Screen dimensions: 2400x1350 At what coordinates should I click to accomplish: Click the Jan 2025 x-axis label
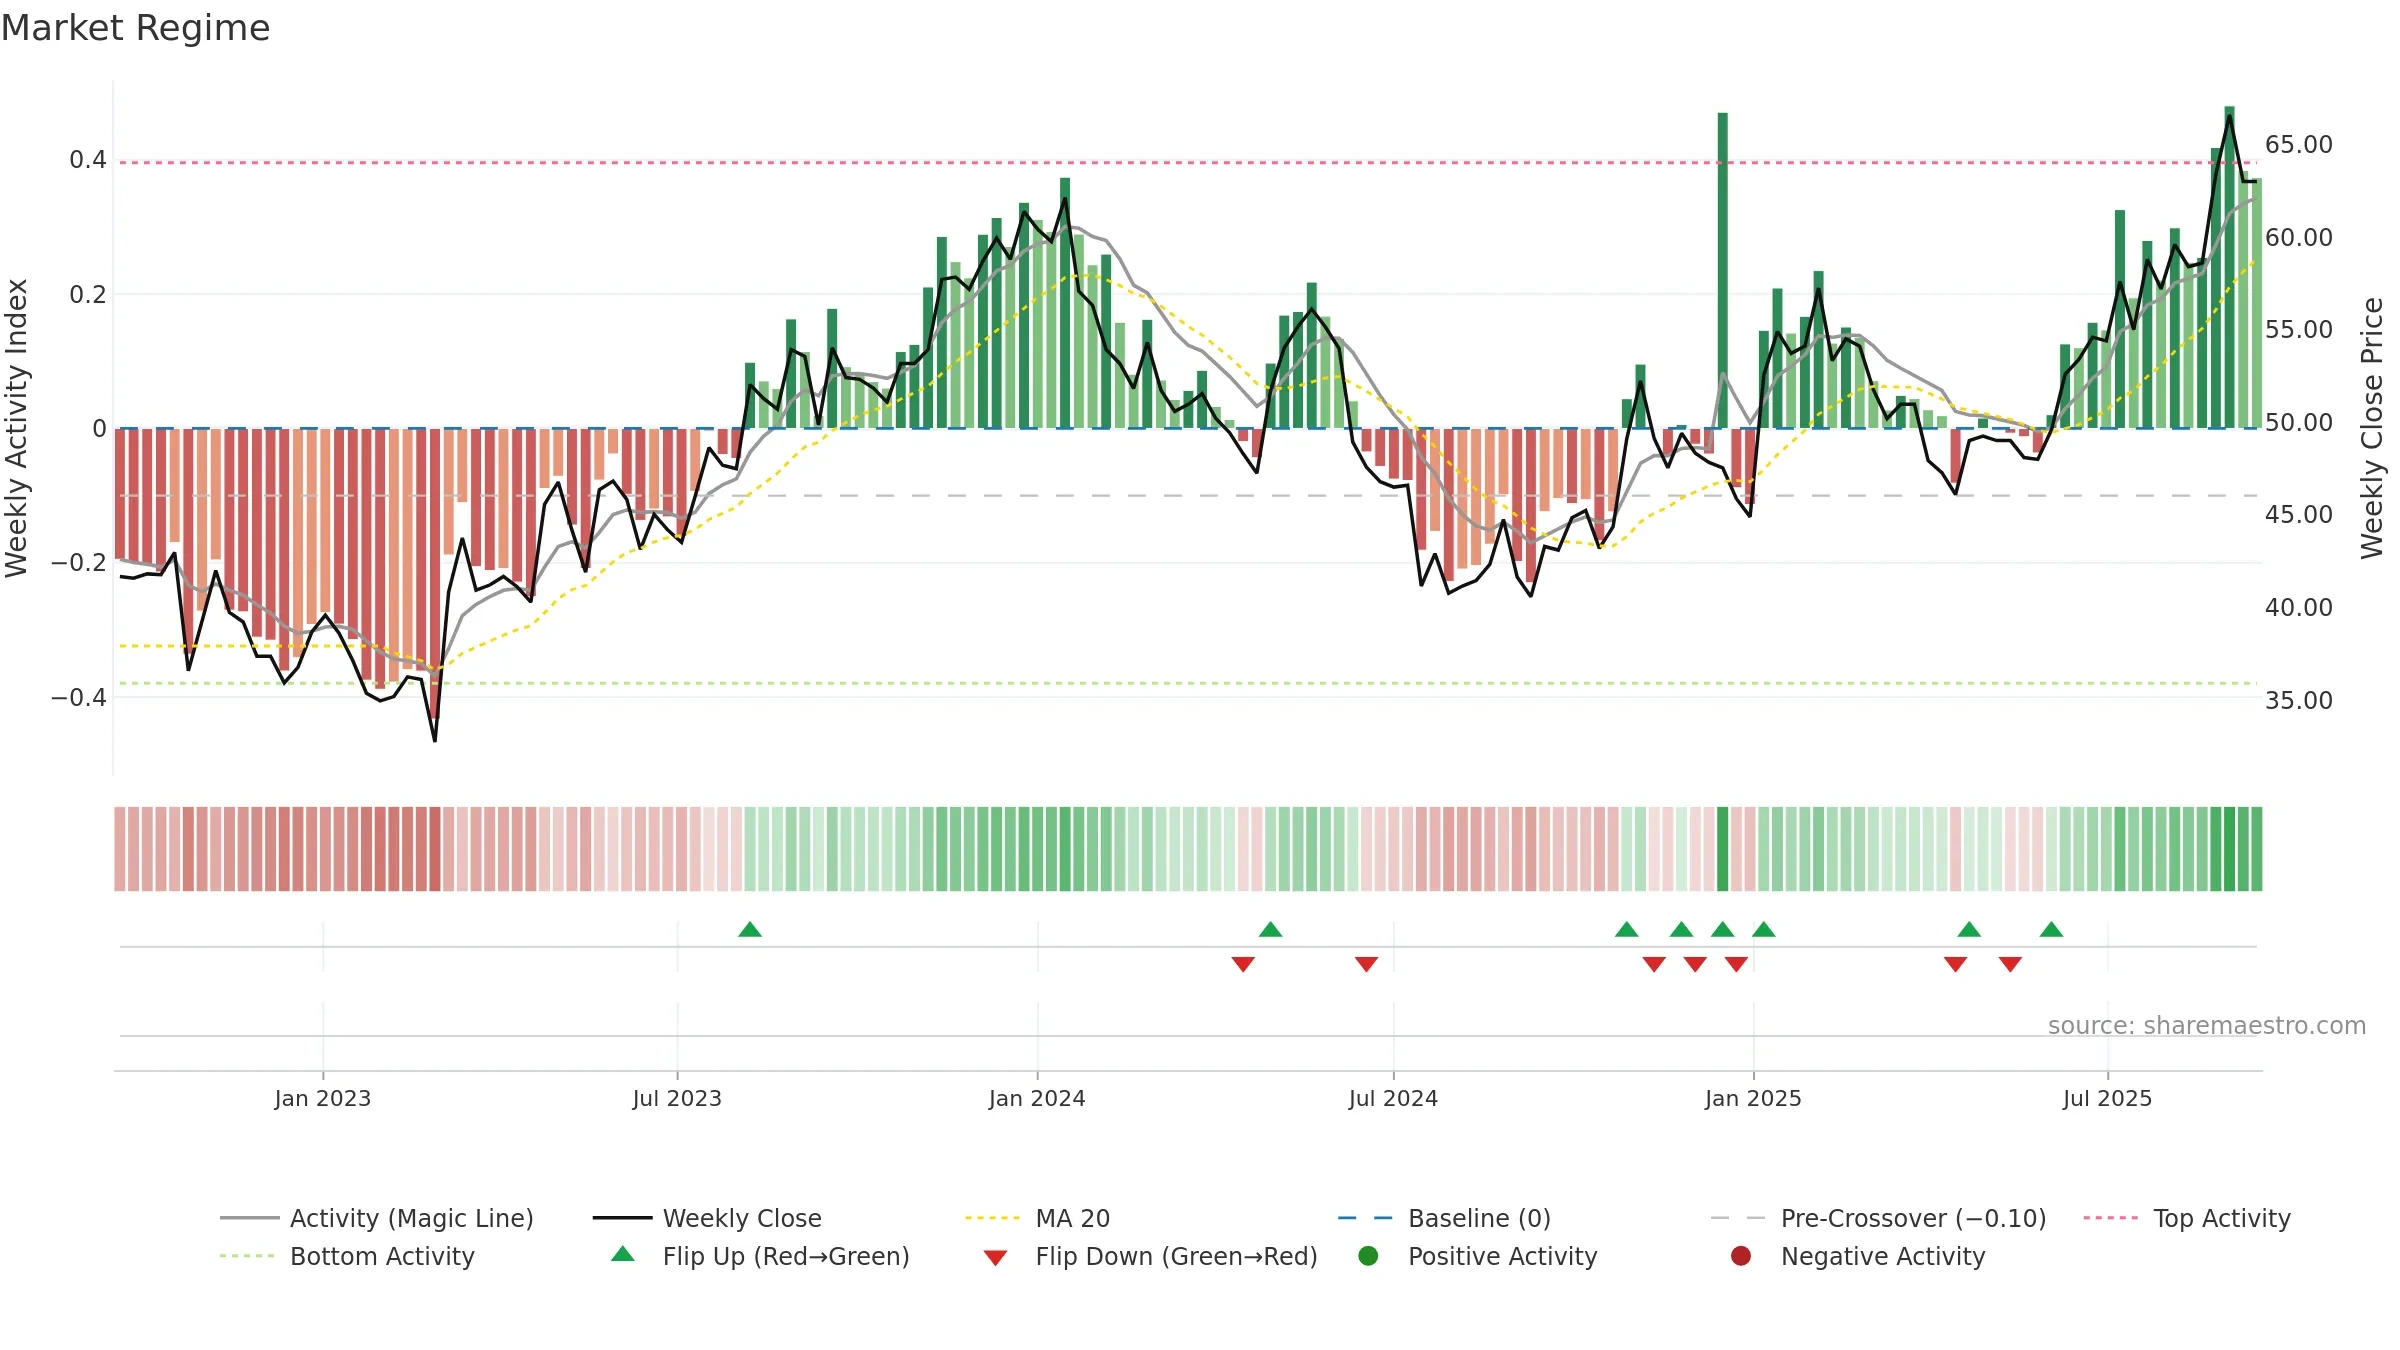pyautogui.click(x=1753, y=1098)
